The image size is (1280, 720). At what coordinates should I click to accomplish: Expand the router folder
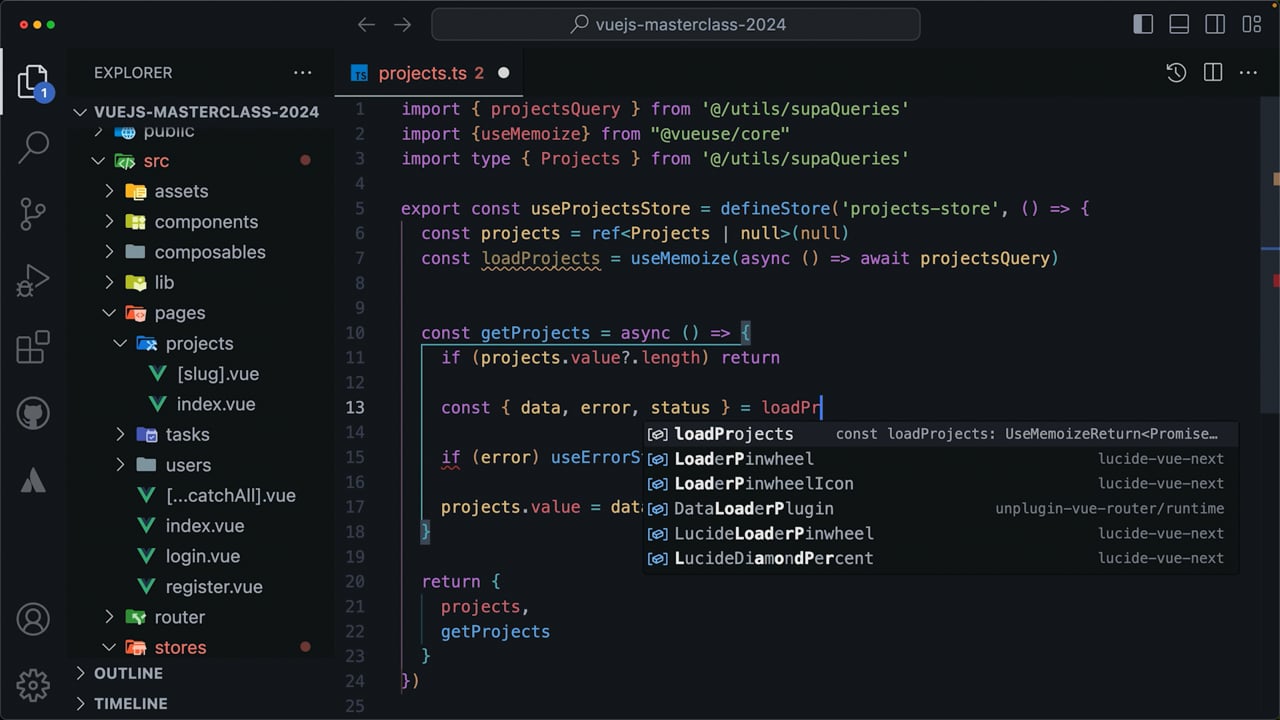click(200, 617)
